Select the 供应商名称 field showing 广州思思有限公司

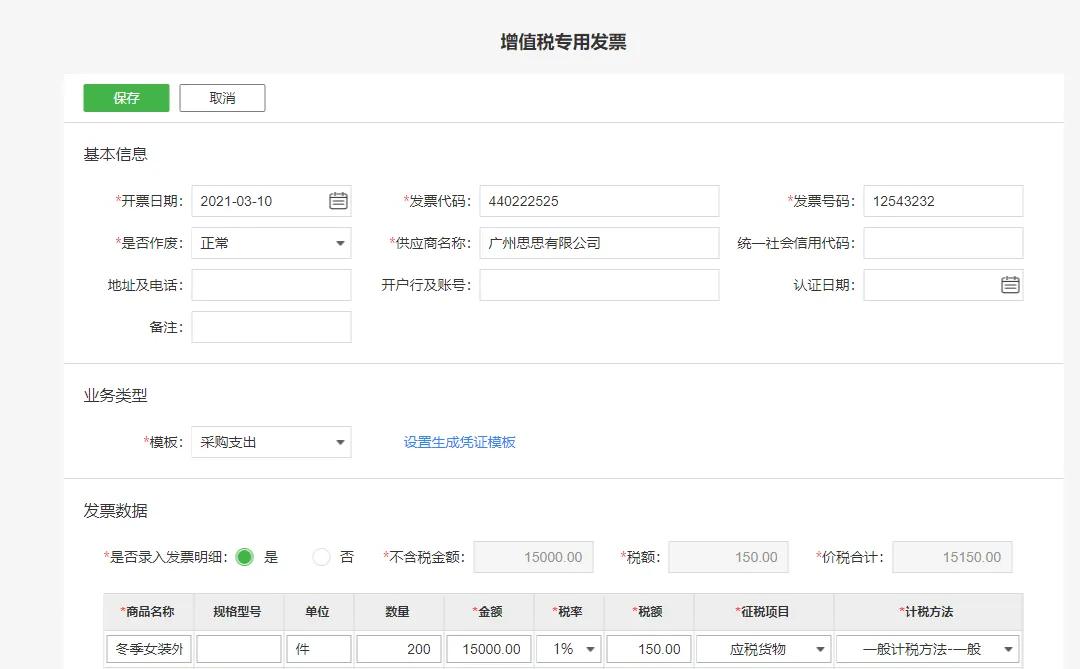pyautogui.click(x=598, y=242)
